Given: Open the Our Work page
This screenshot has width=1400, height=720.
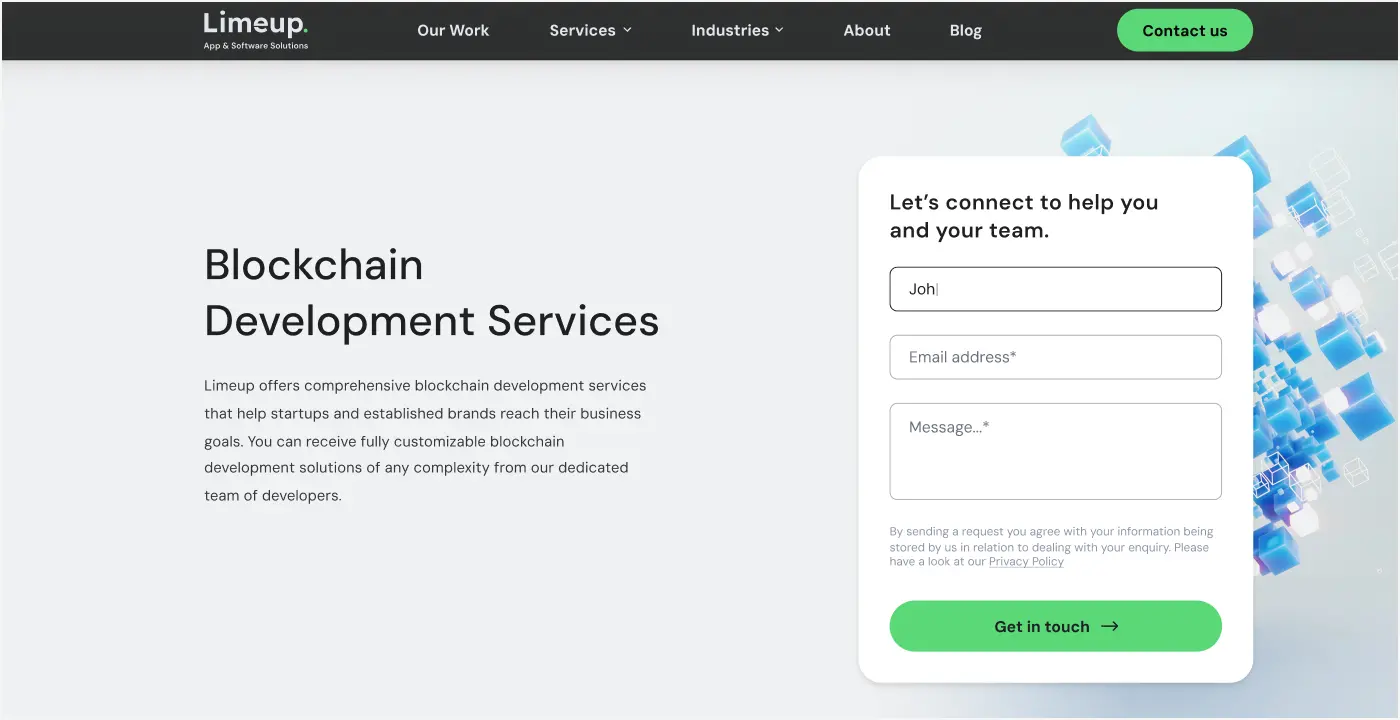Looking at the screenshot, I should coord(453,30).
